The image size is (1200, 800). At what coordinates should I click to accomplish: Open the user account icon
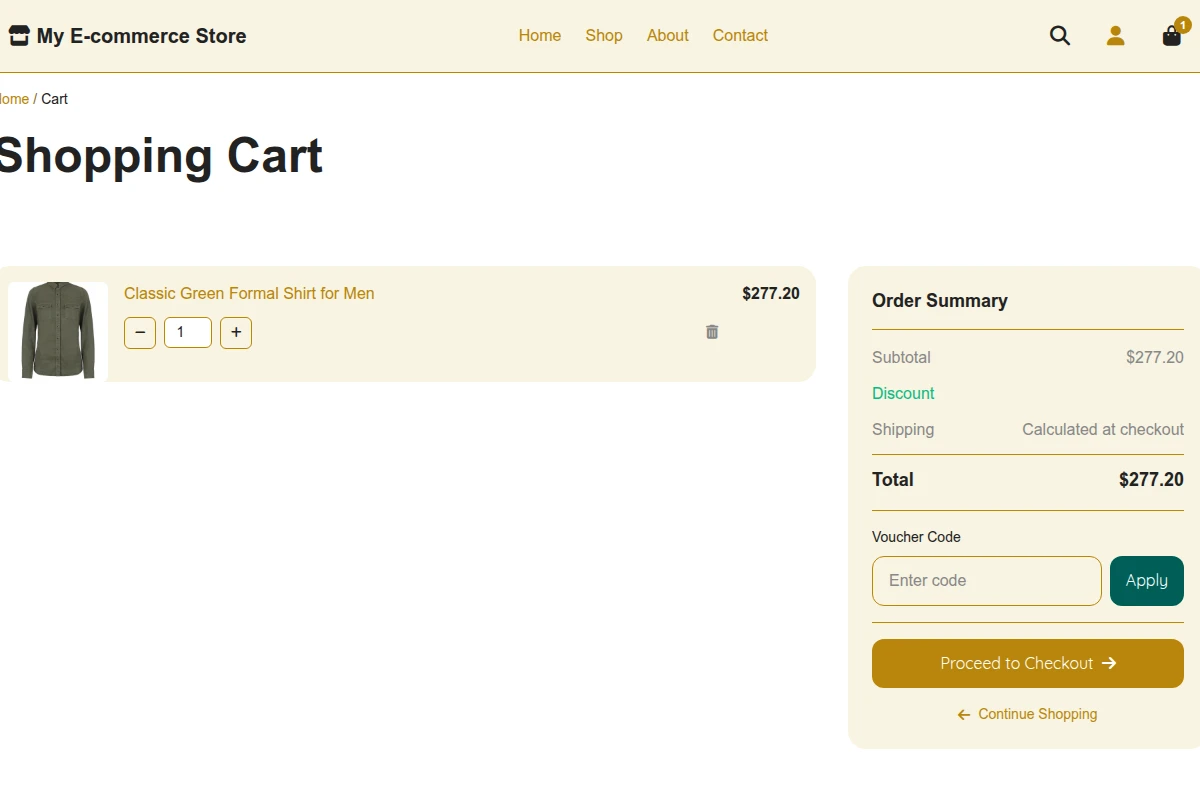[x=1116, y=36]
